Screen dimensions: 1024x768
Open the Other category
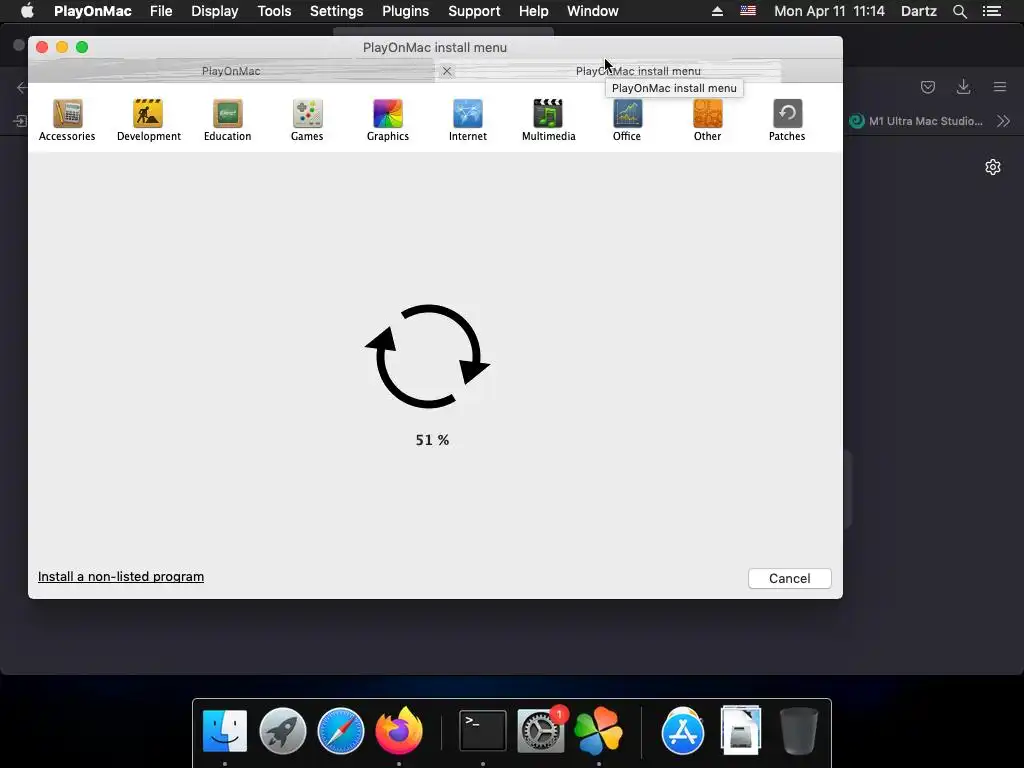click(x=707, y=120)
